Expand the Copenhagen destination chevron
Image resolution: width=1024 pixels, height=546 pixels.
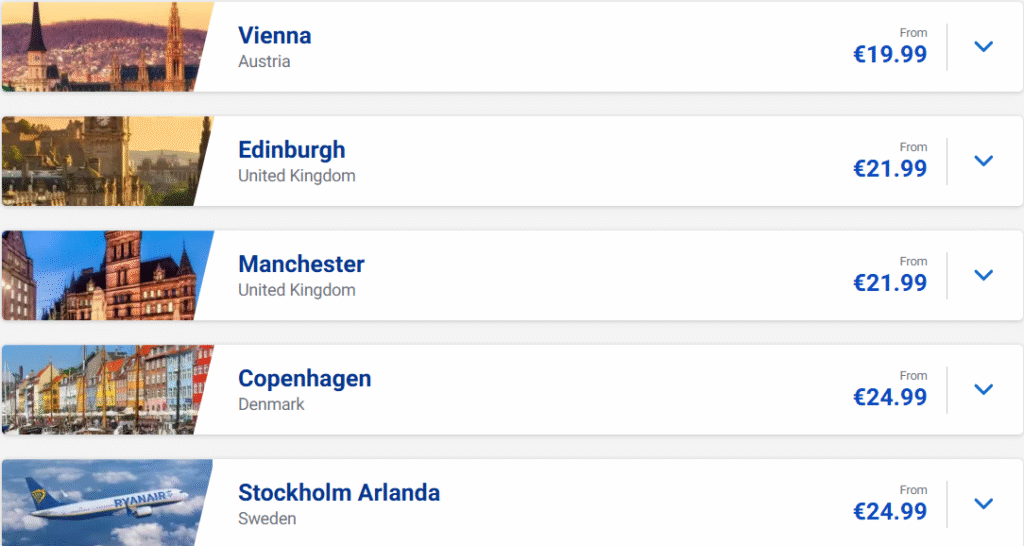984,389
